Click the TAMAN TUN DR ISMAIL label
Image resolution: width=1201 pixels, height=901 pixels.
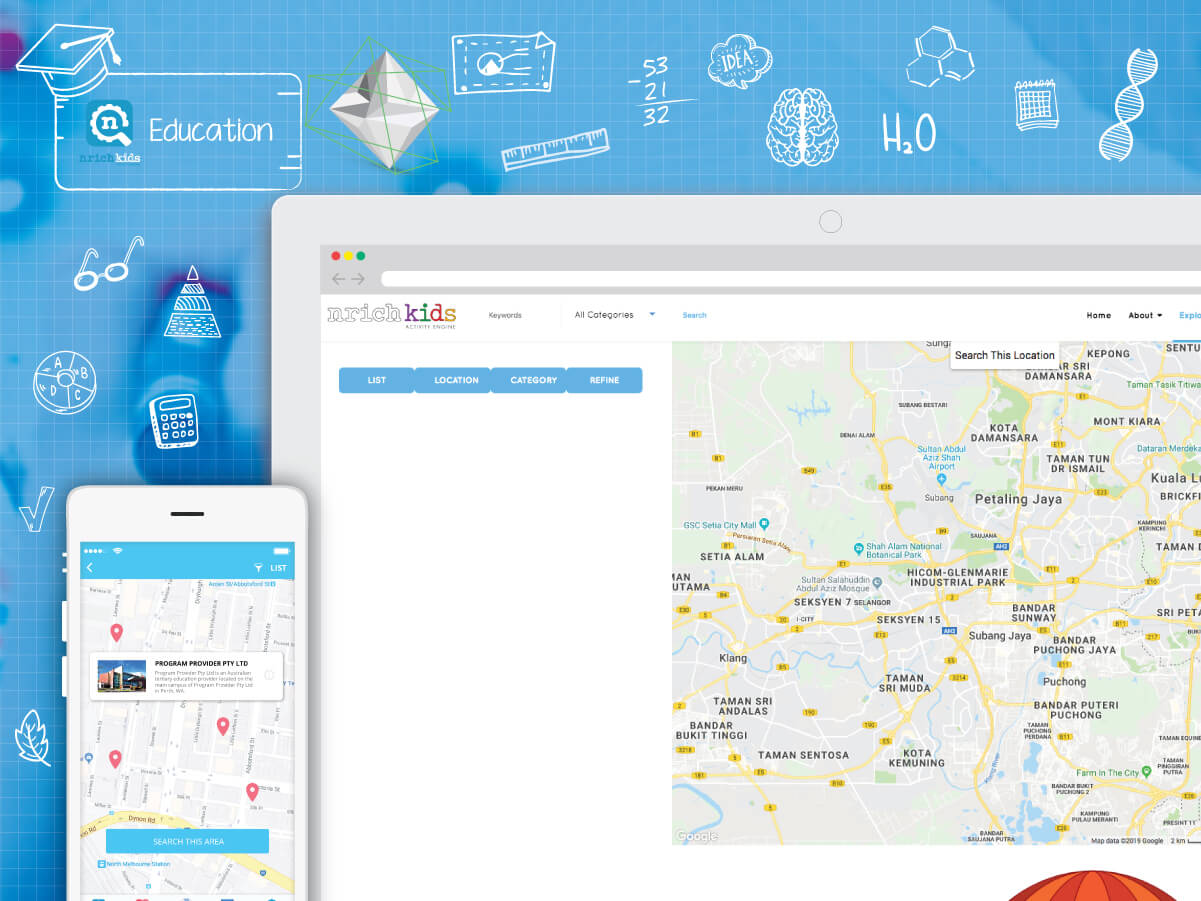1078,464
